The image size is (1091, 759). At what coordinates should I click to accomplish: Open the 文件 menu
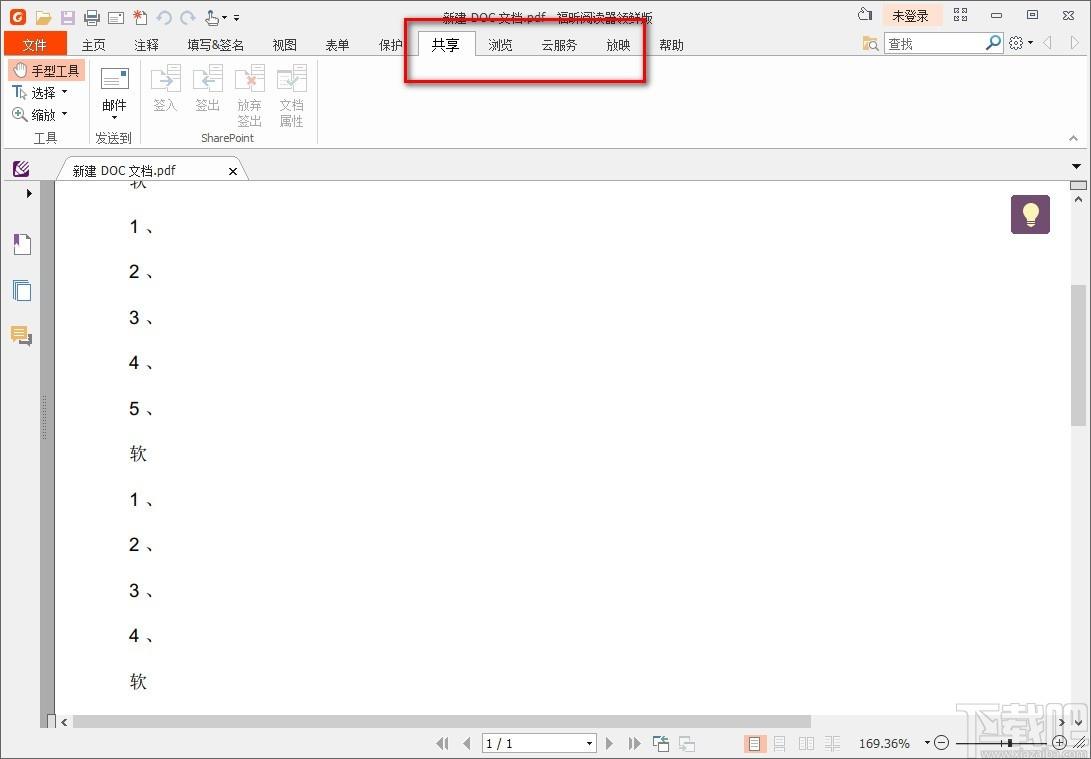tap(35, 45)
